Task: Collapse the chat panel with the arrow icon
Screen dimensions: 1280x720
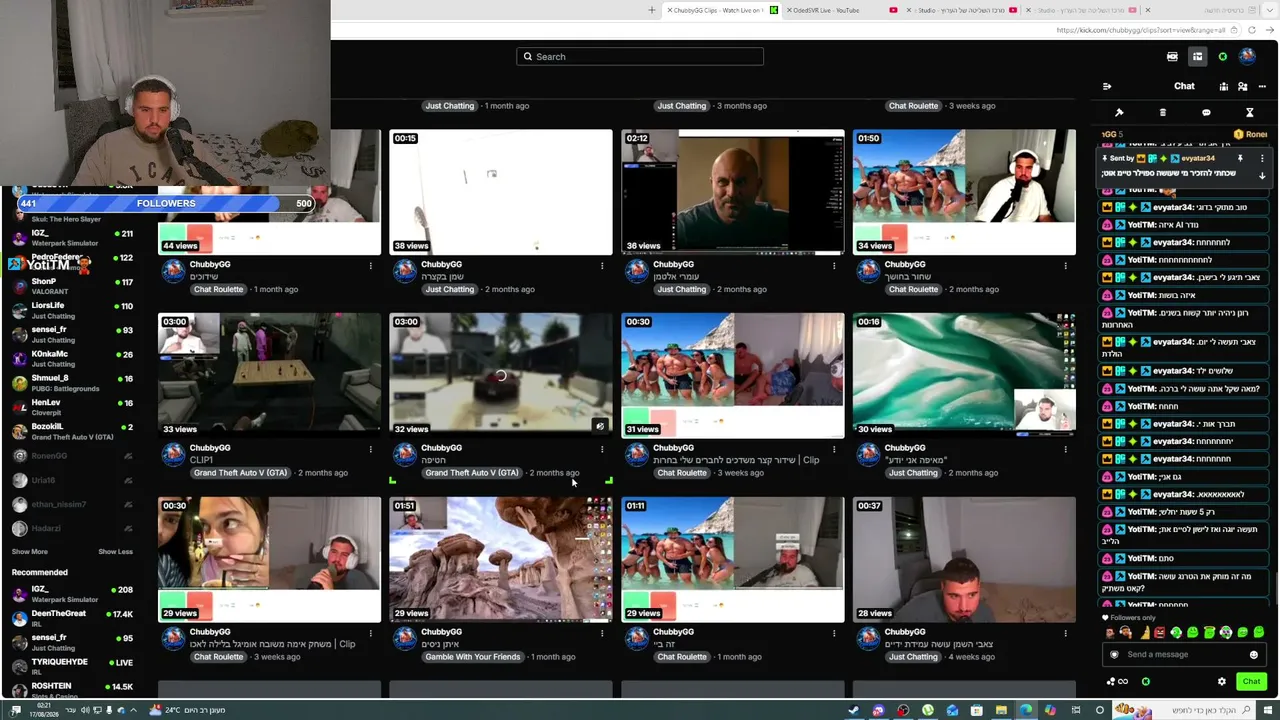Action: (x=1107, y=86)
